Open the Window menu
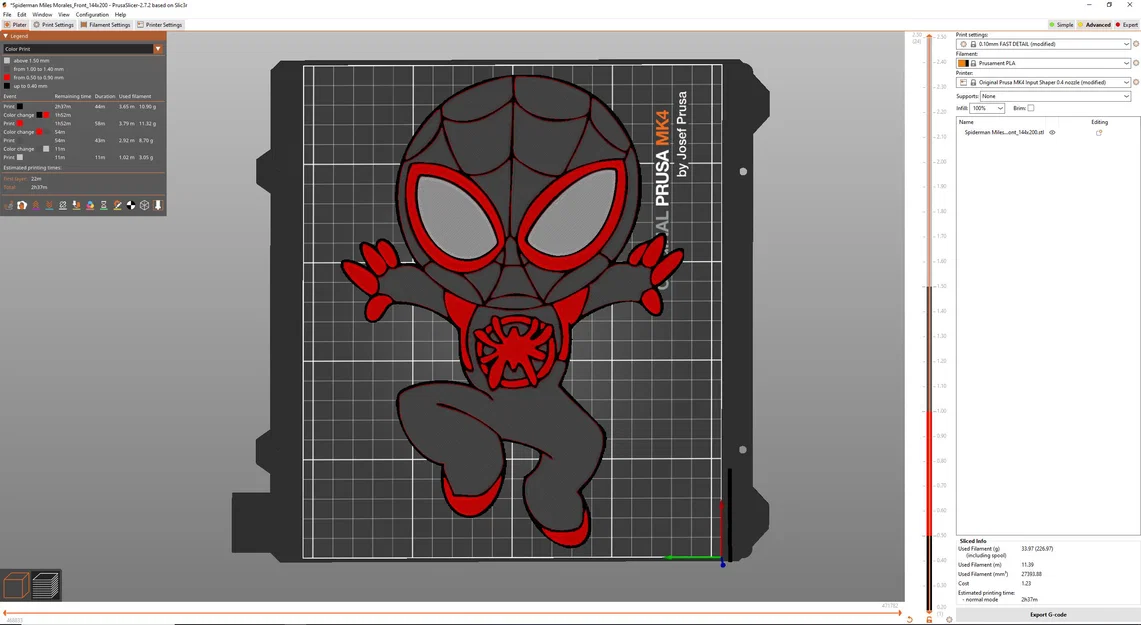 coord(42,15)
